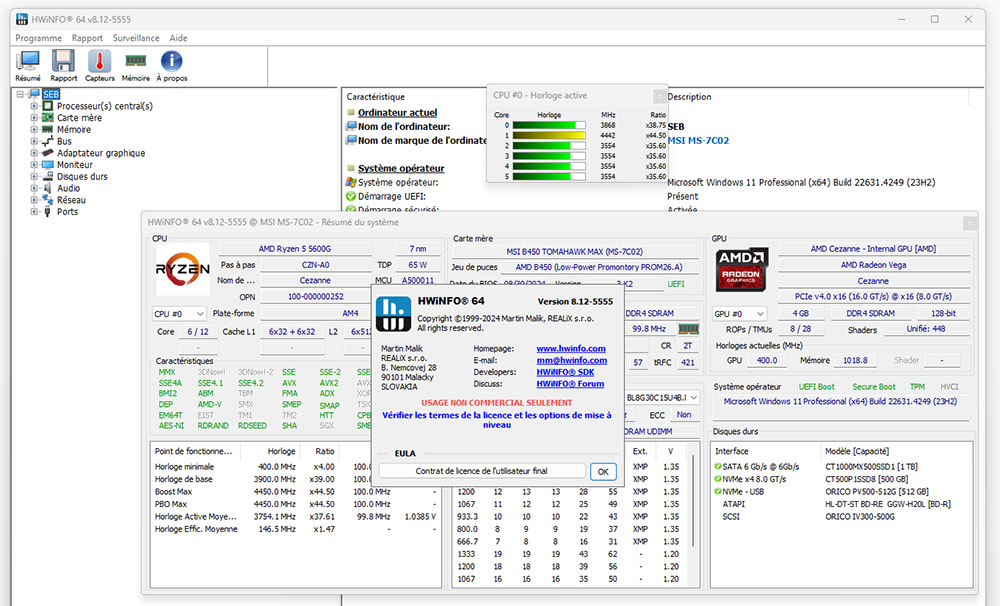The width and height of the screenshot is (1000, 606).
Task: Click MSI B450 TOMAHAWK MAX field
Action: (x=574, y=251)
